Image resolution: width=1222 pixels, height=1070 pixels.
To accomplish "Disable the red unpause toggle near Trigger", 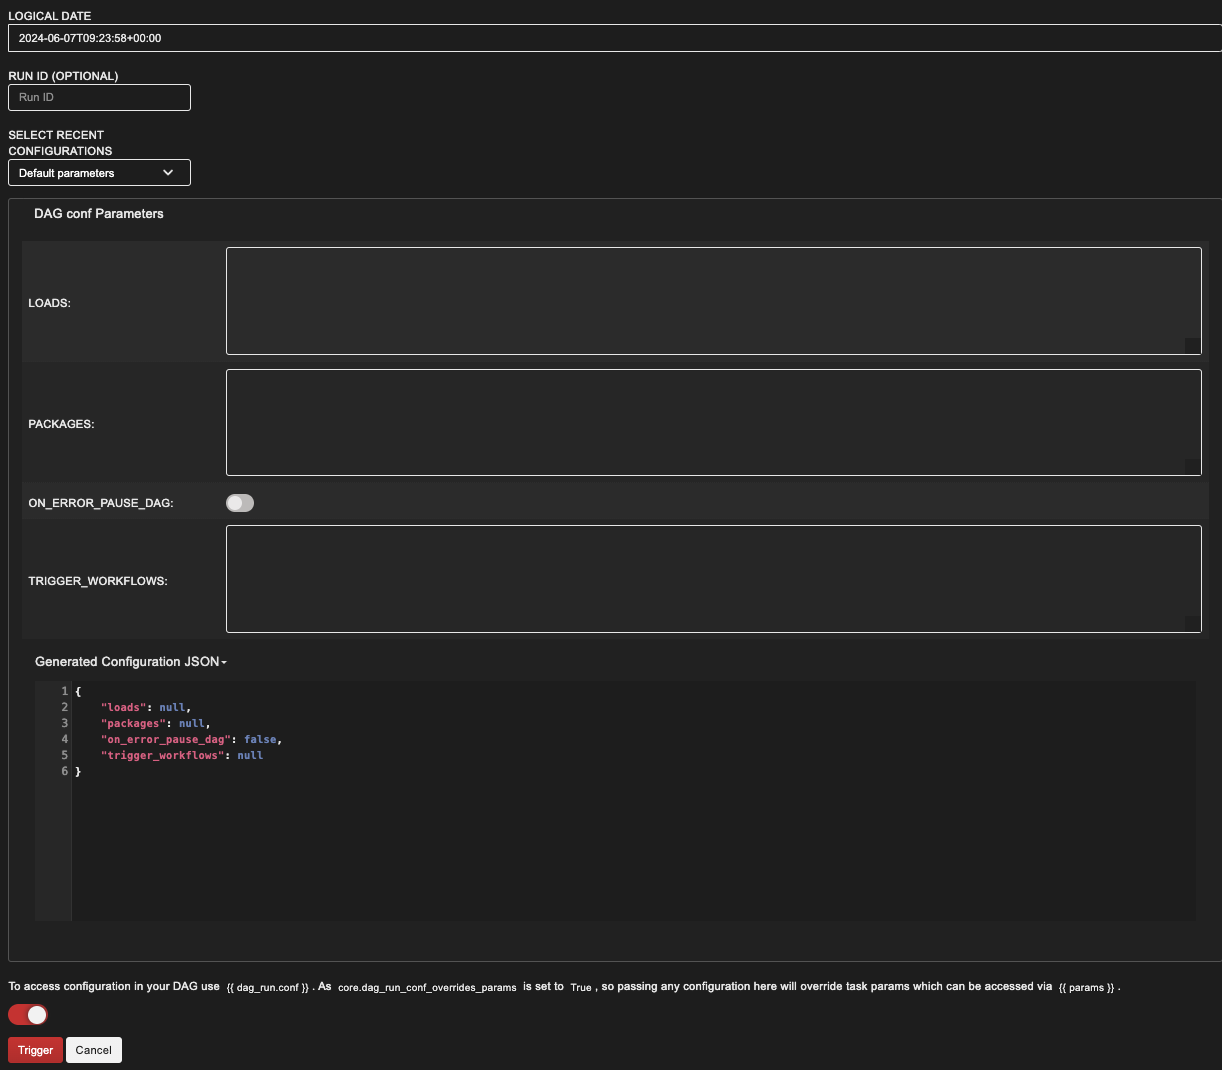I will point(27,1014).
